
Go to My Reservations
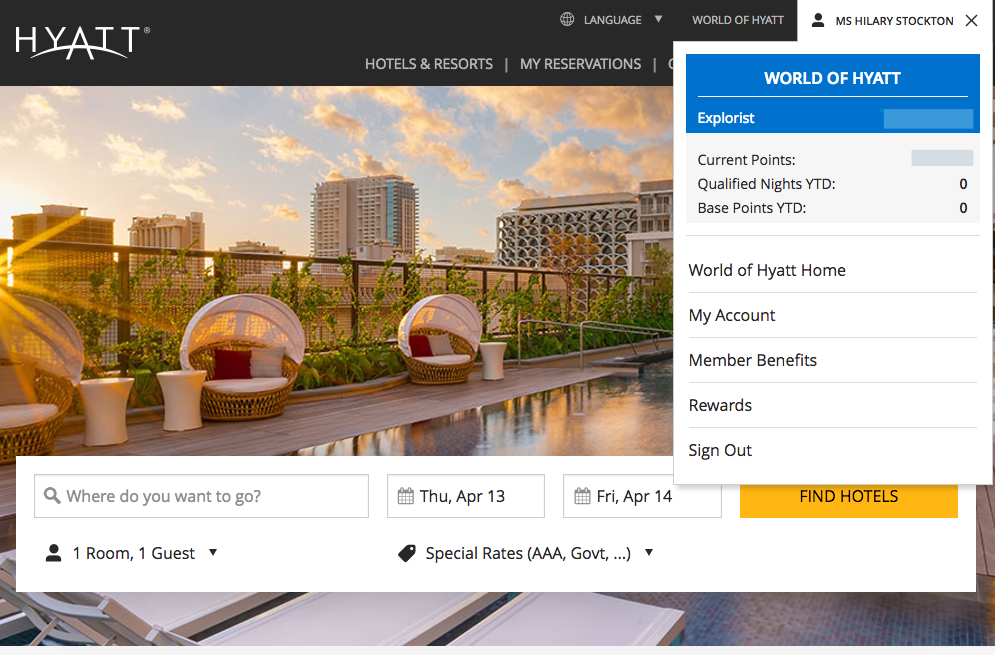pos(581,64)
